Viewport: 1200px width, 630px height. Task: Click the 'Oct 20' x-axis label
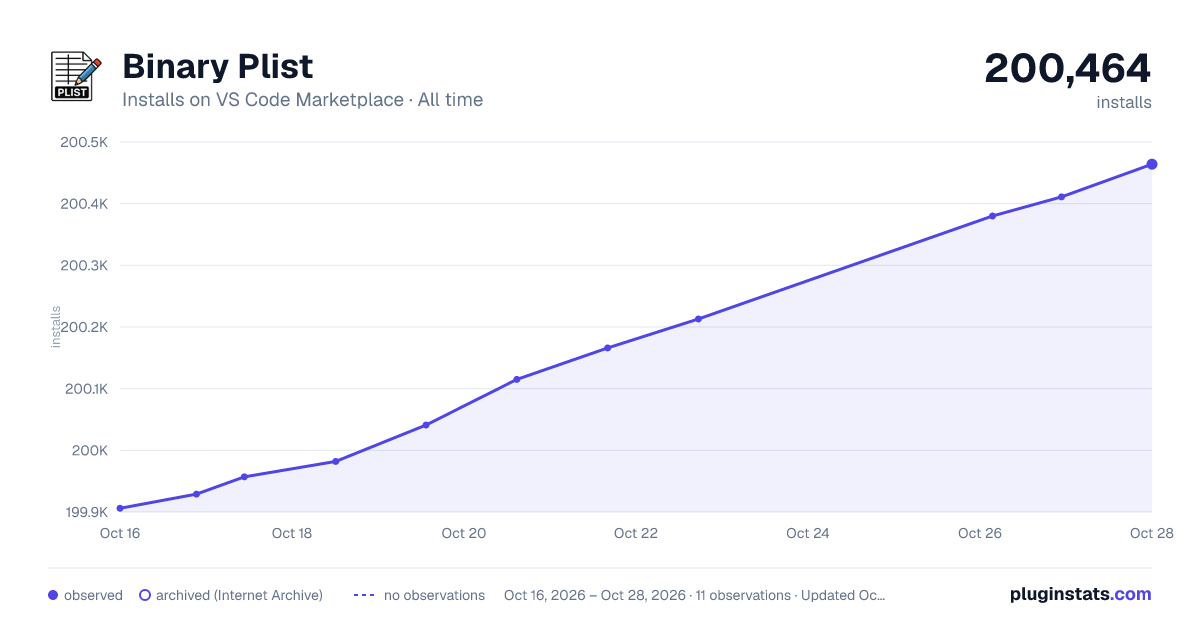pos(464,533)
